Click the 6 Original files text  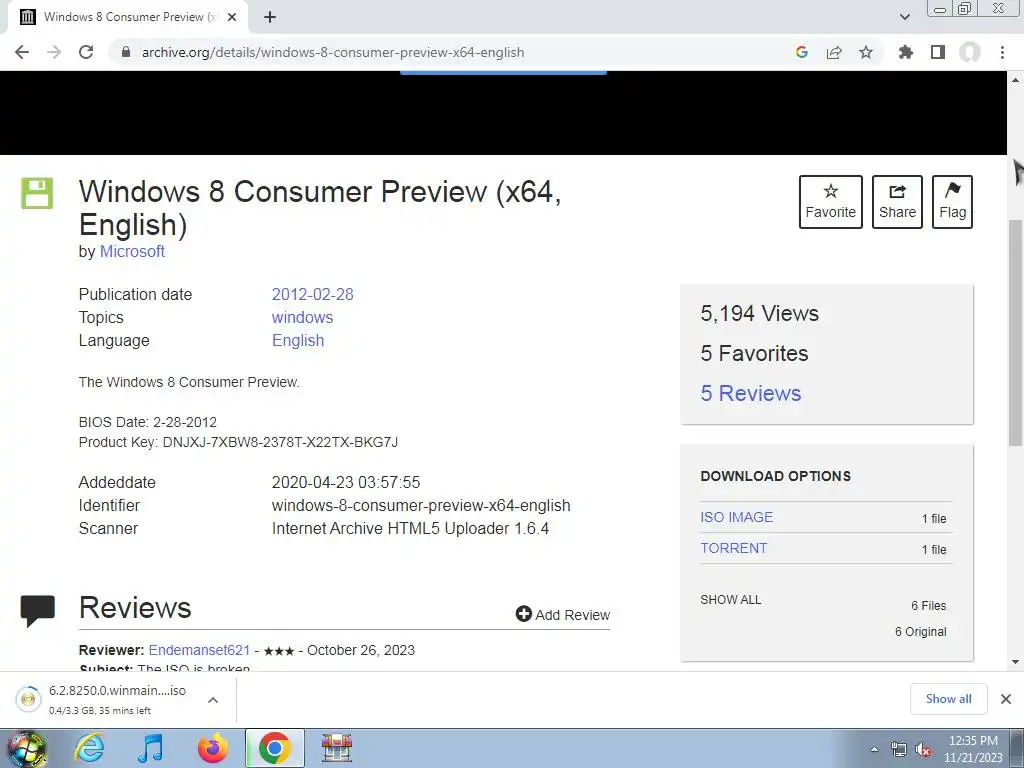920,632
